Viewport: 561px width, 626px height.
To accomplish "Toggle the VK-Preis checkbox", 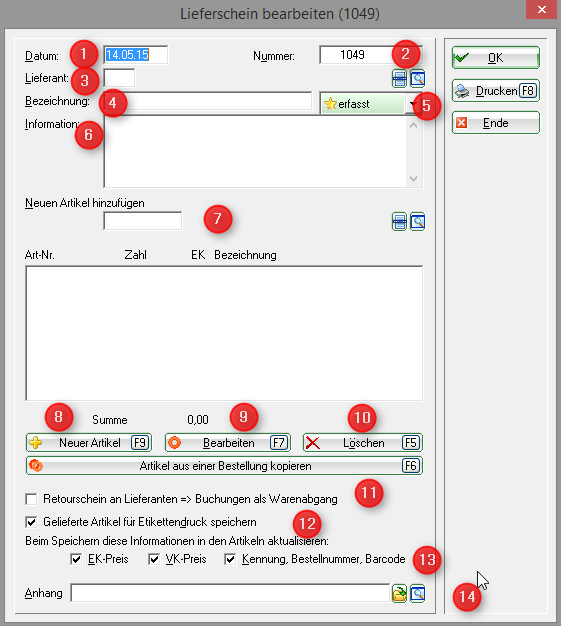I will click(x=154, y=559).
